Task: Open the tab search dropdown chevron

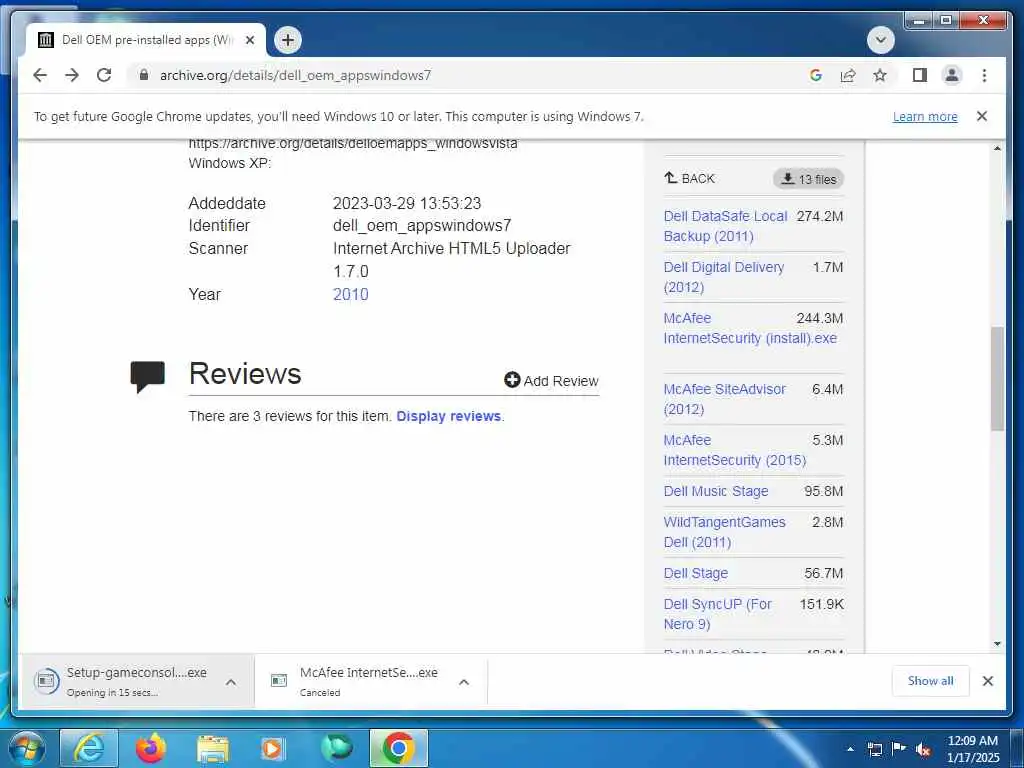Action: pos(880,40)
